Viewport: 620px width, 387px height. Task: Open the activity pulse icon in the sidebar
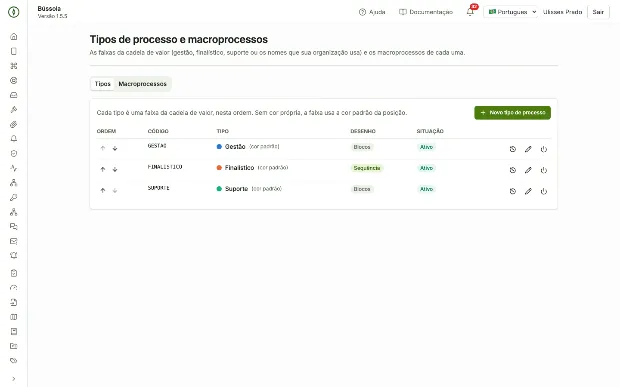[13, 168]
